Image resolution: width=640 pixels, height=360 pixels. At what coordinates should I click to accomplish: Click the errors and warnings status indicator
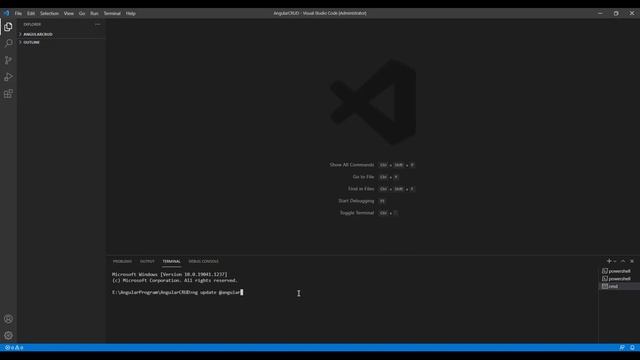[x=14, y=348]
